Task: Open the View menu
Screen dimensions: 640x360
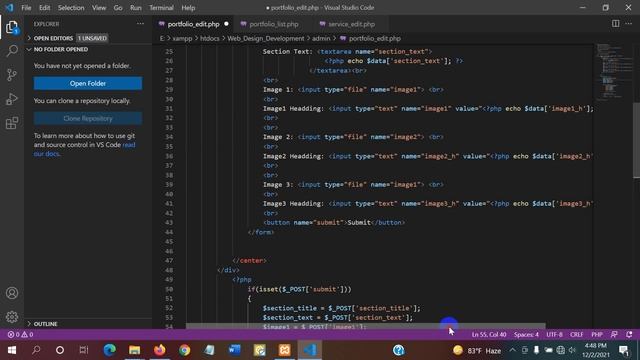Action: pos(99,7)
